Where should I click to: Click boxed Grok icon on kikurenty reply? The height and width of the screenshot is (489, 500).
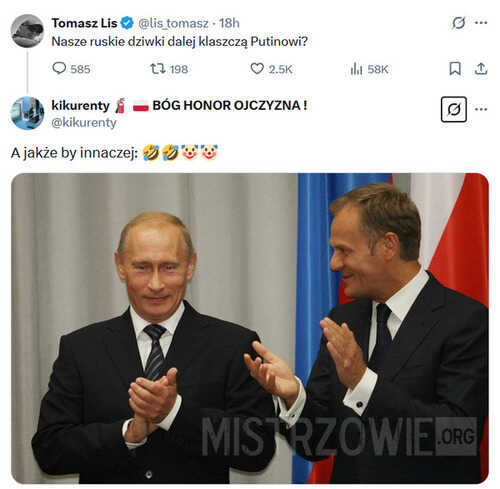[454, 109]
